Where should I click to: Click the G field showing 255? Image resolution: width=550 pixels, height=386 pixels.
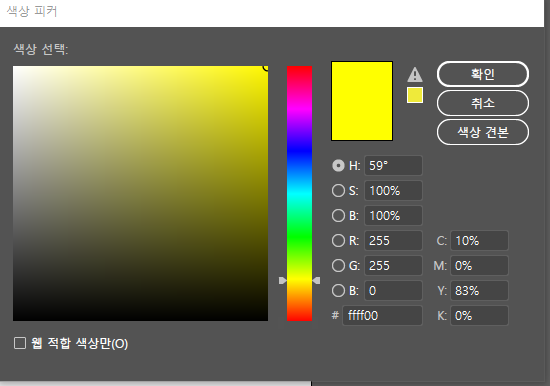point(393,266)
